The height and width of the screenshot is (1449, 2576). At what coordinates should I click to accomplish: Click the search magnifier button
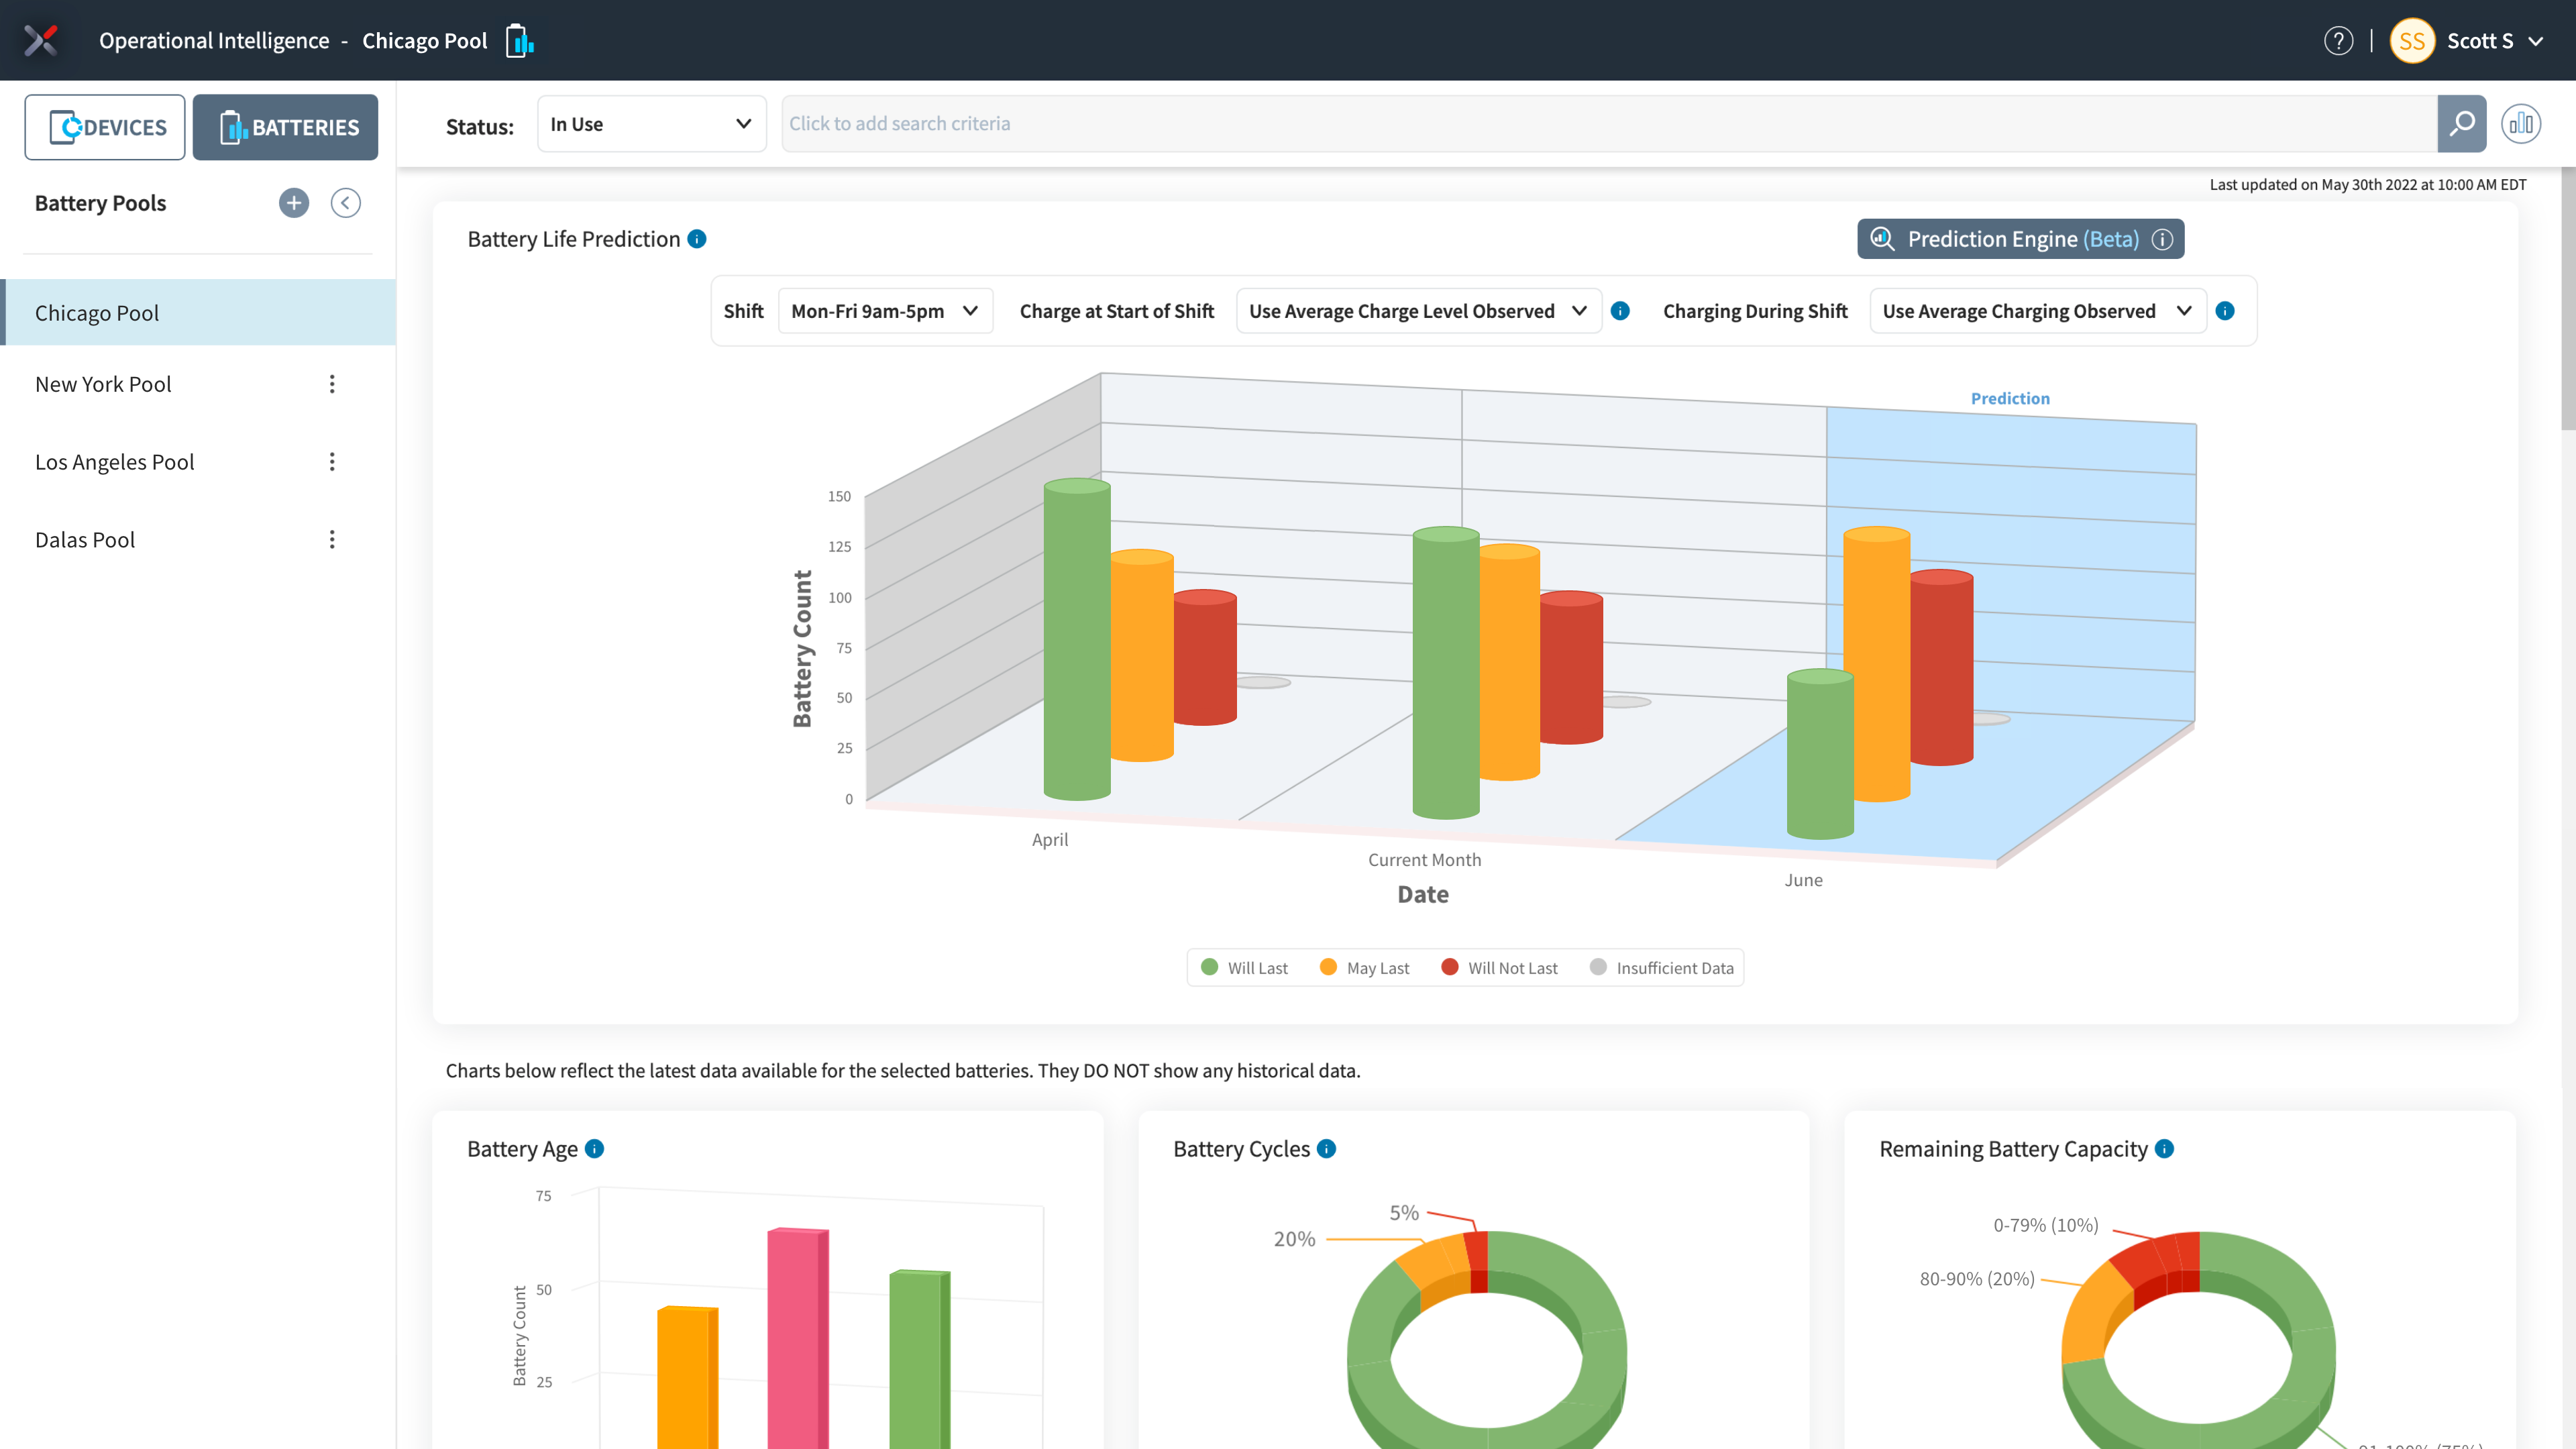point(2462,124)
